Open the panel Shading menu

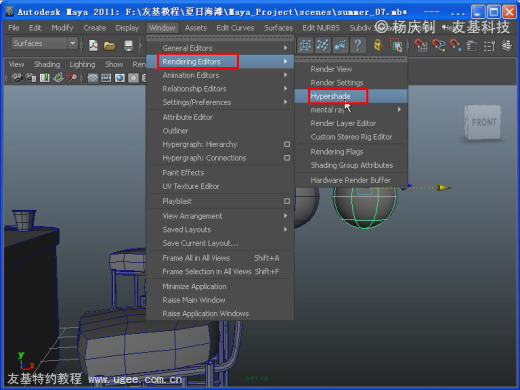tap(47, 64)
